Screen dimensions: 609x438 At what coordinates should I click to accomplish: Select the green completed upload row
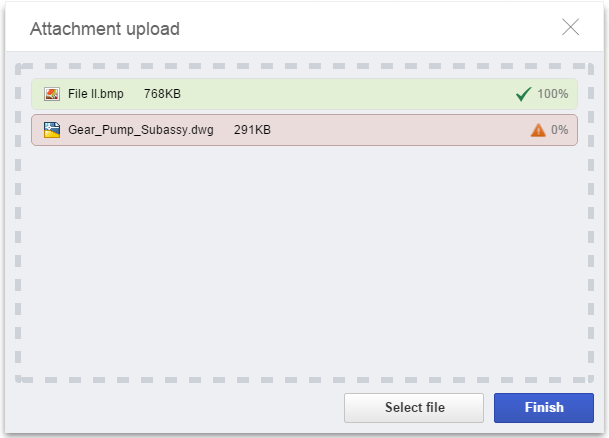304,94
